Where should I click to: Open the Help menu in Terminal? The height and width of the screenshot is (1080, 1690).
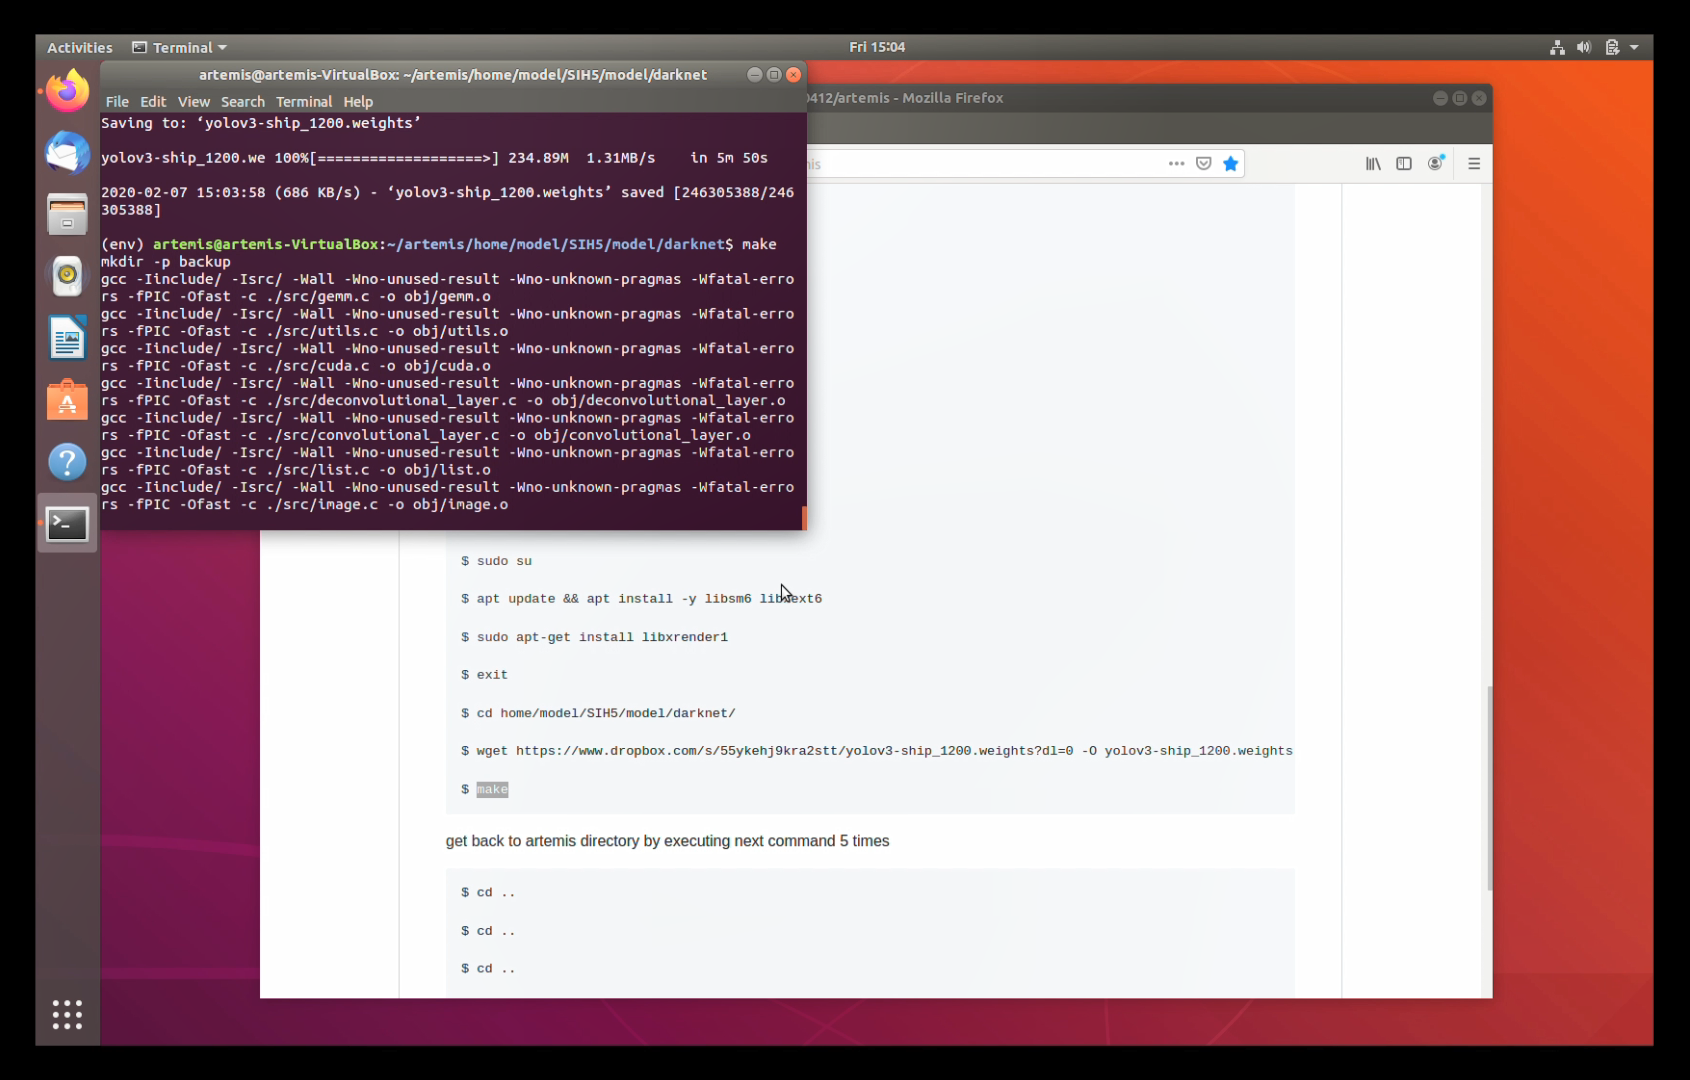(358, 101)
